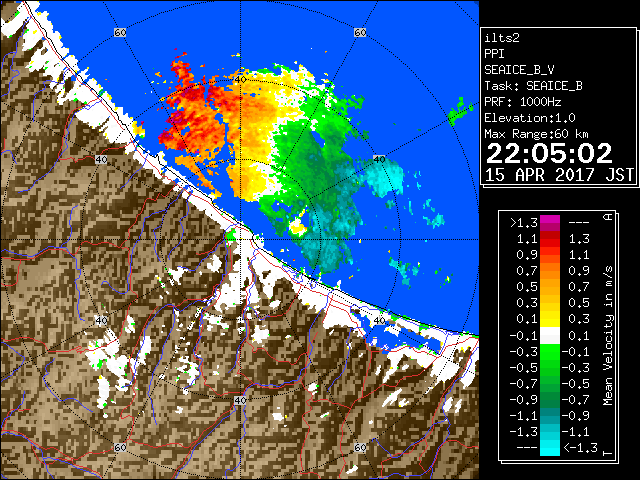Click the 40 km ring label due north
This screenshot has width=640, height=480.
click(x=240, y=79)
